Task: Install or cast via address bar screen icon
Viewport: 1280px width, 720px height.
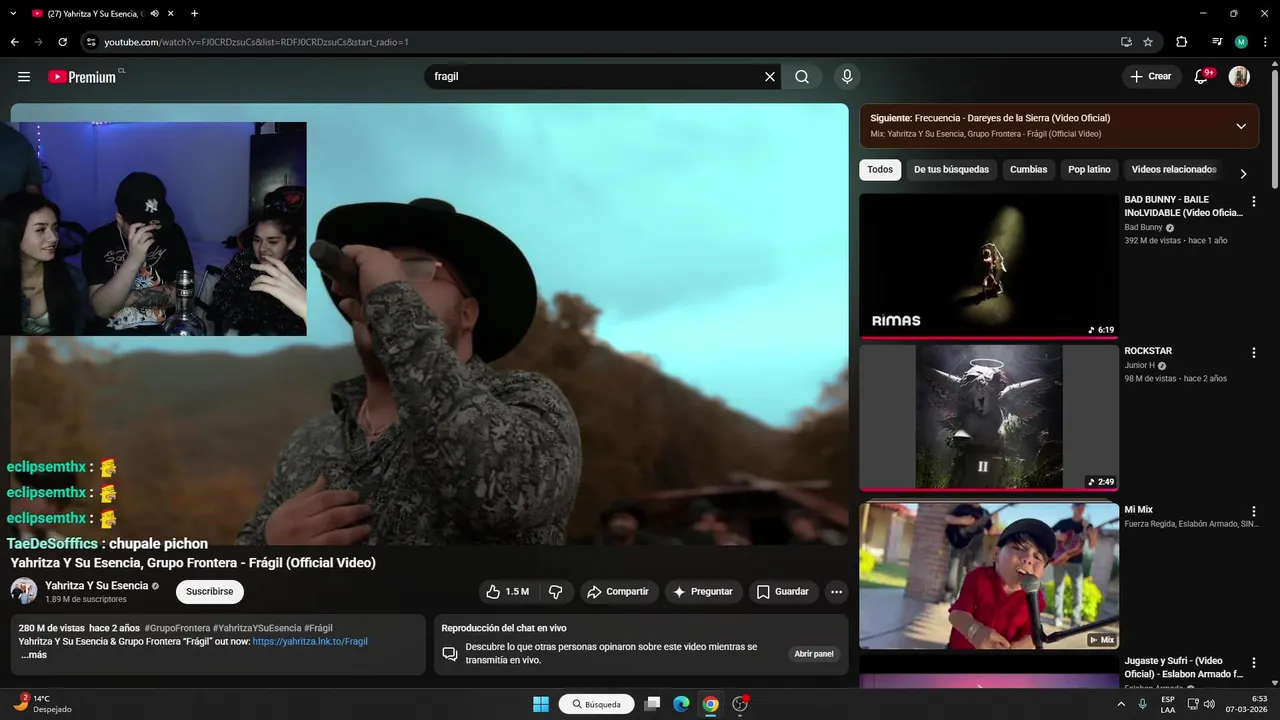Action: 1126,42
